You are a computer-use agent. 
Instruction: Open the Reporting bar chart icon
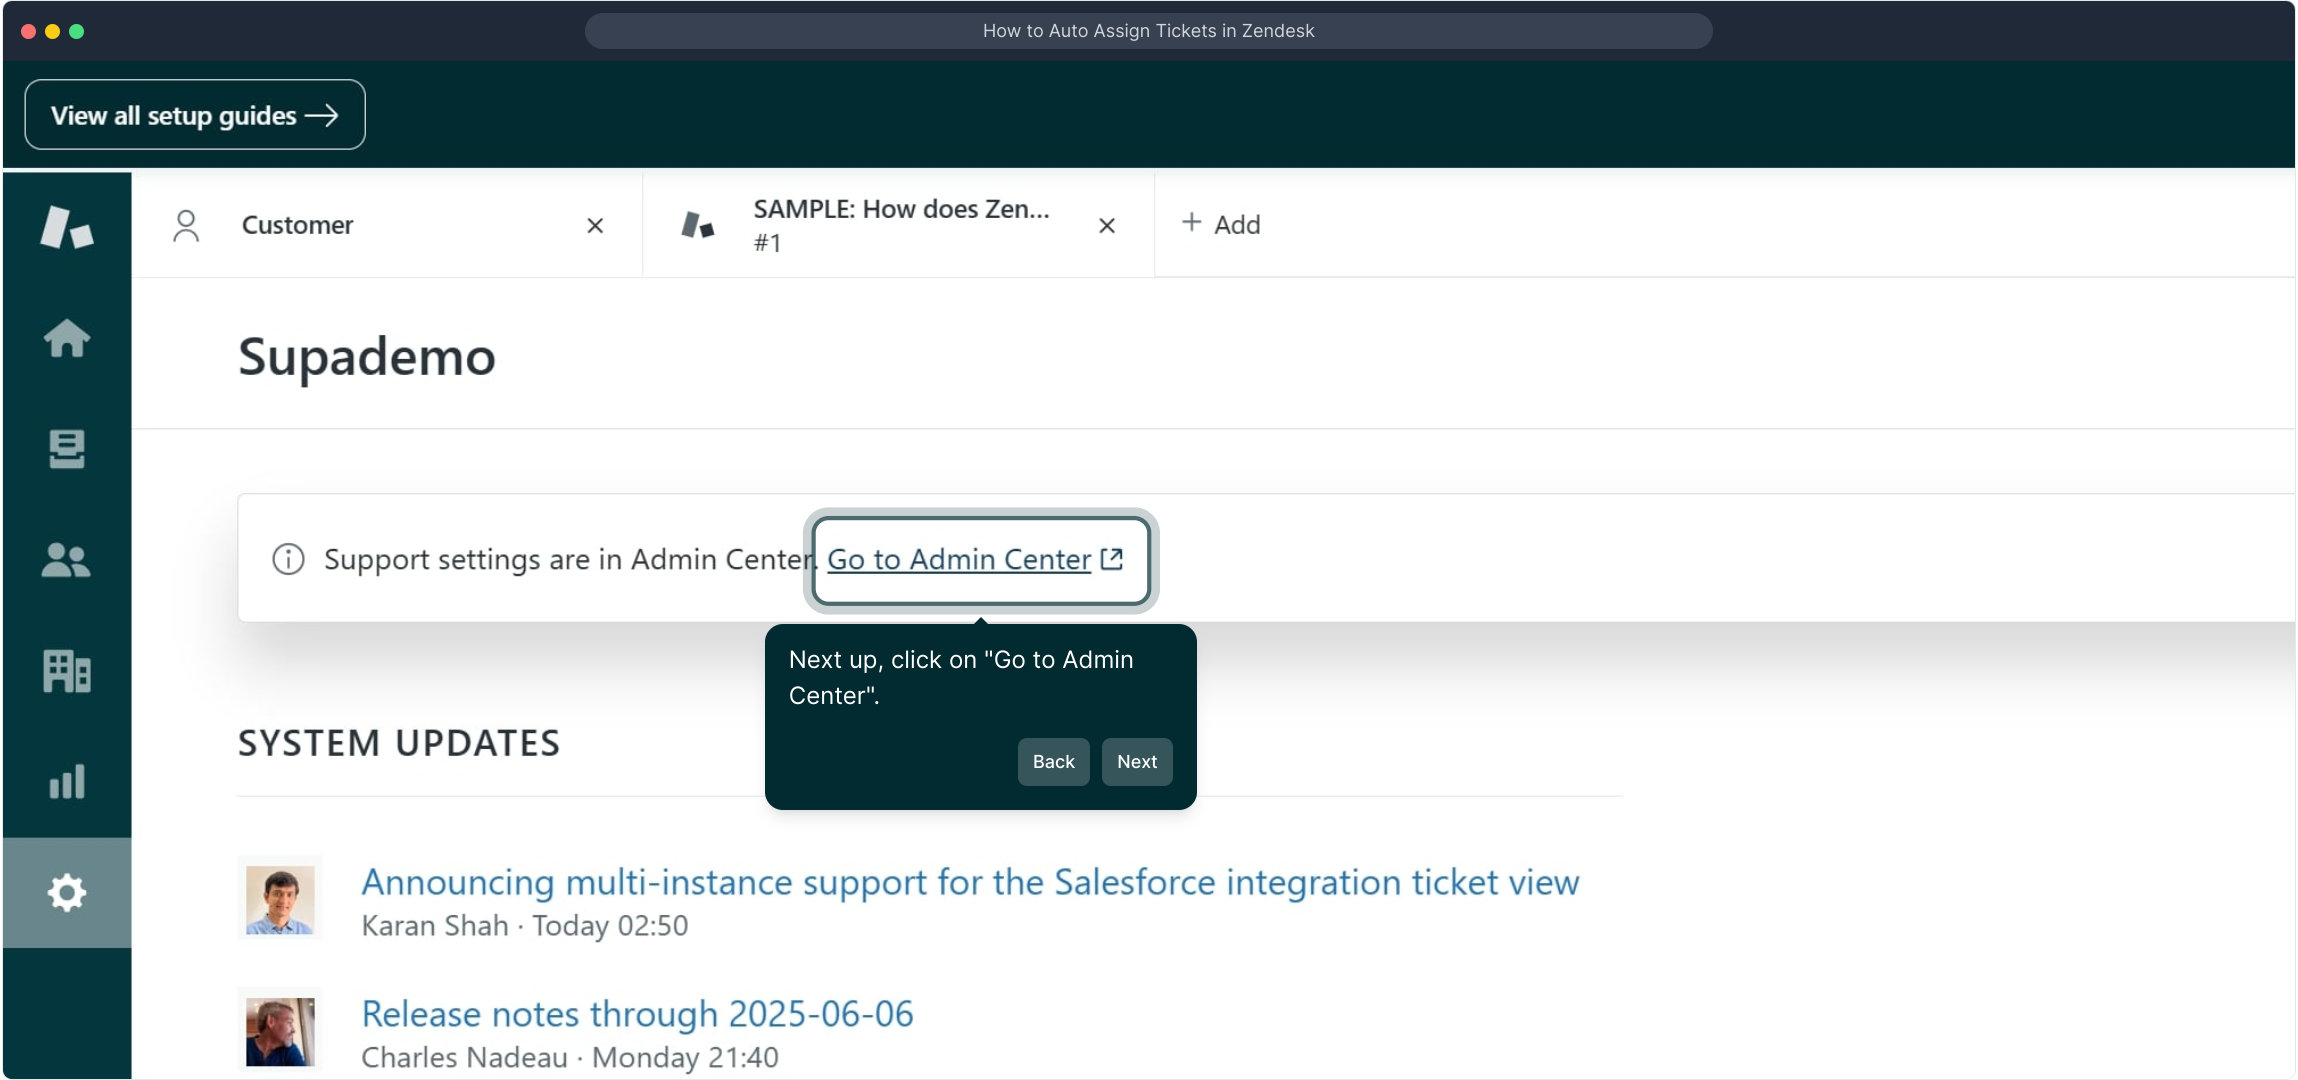pos(66,782)
